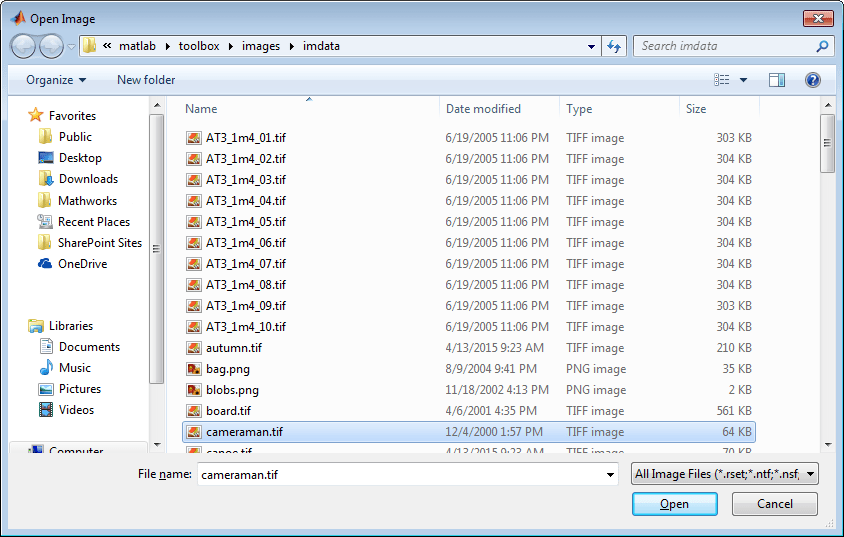Select autumn.tif file
This screenshot has width=844, height=537.
(234, 348)
